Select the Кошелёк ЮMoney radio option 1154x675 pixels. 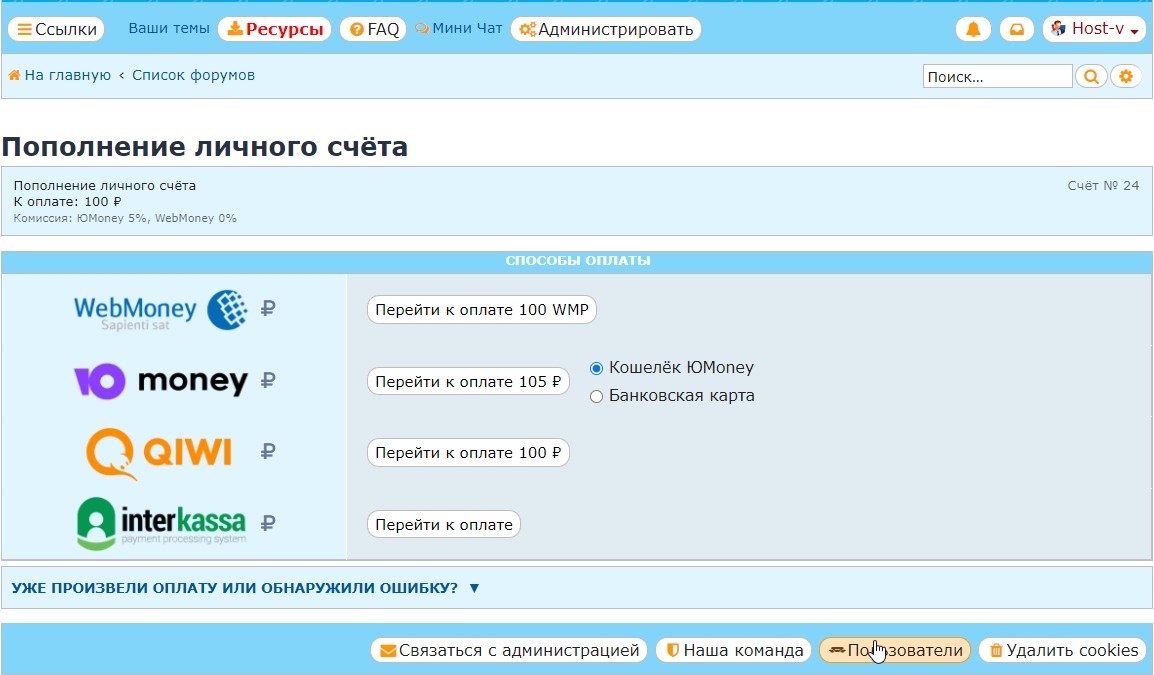click(x=597, y=368)
